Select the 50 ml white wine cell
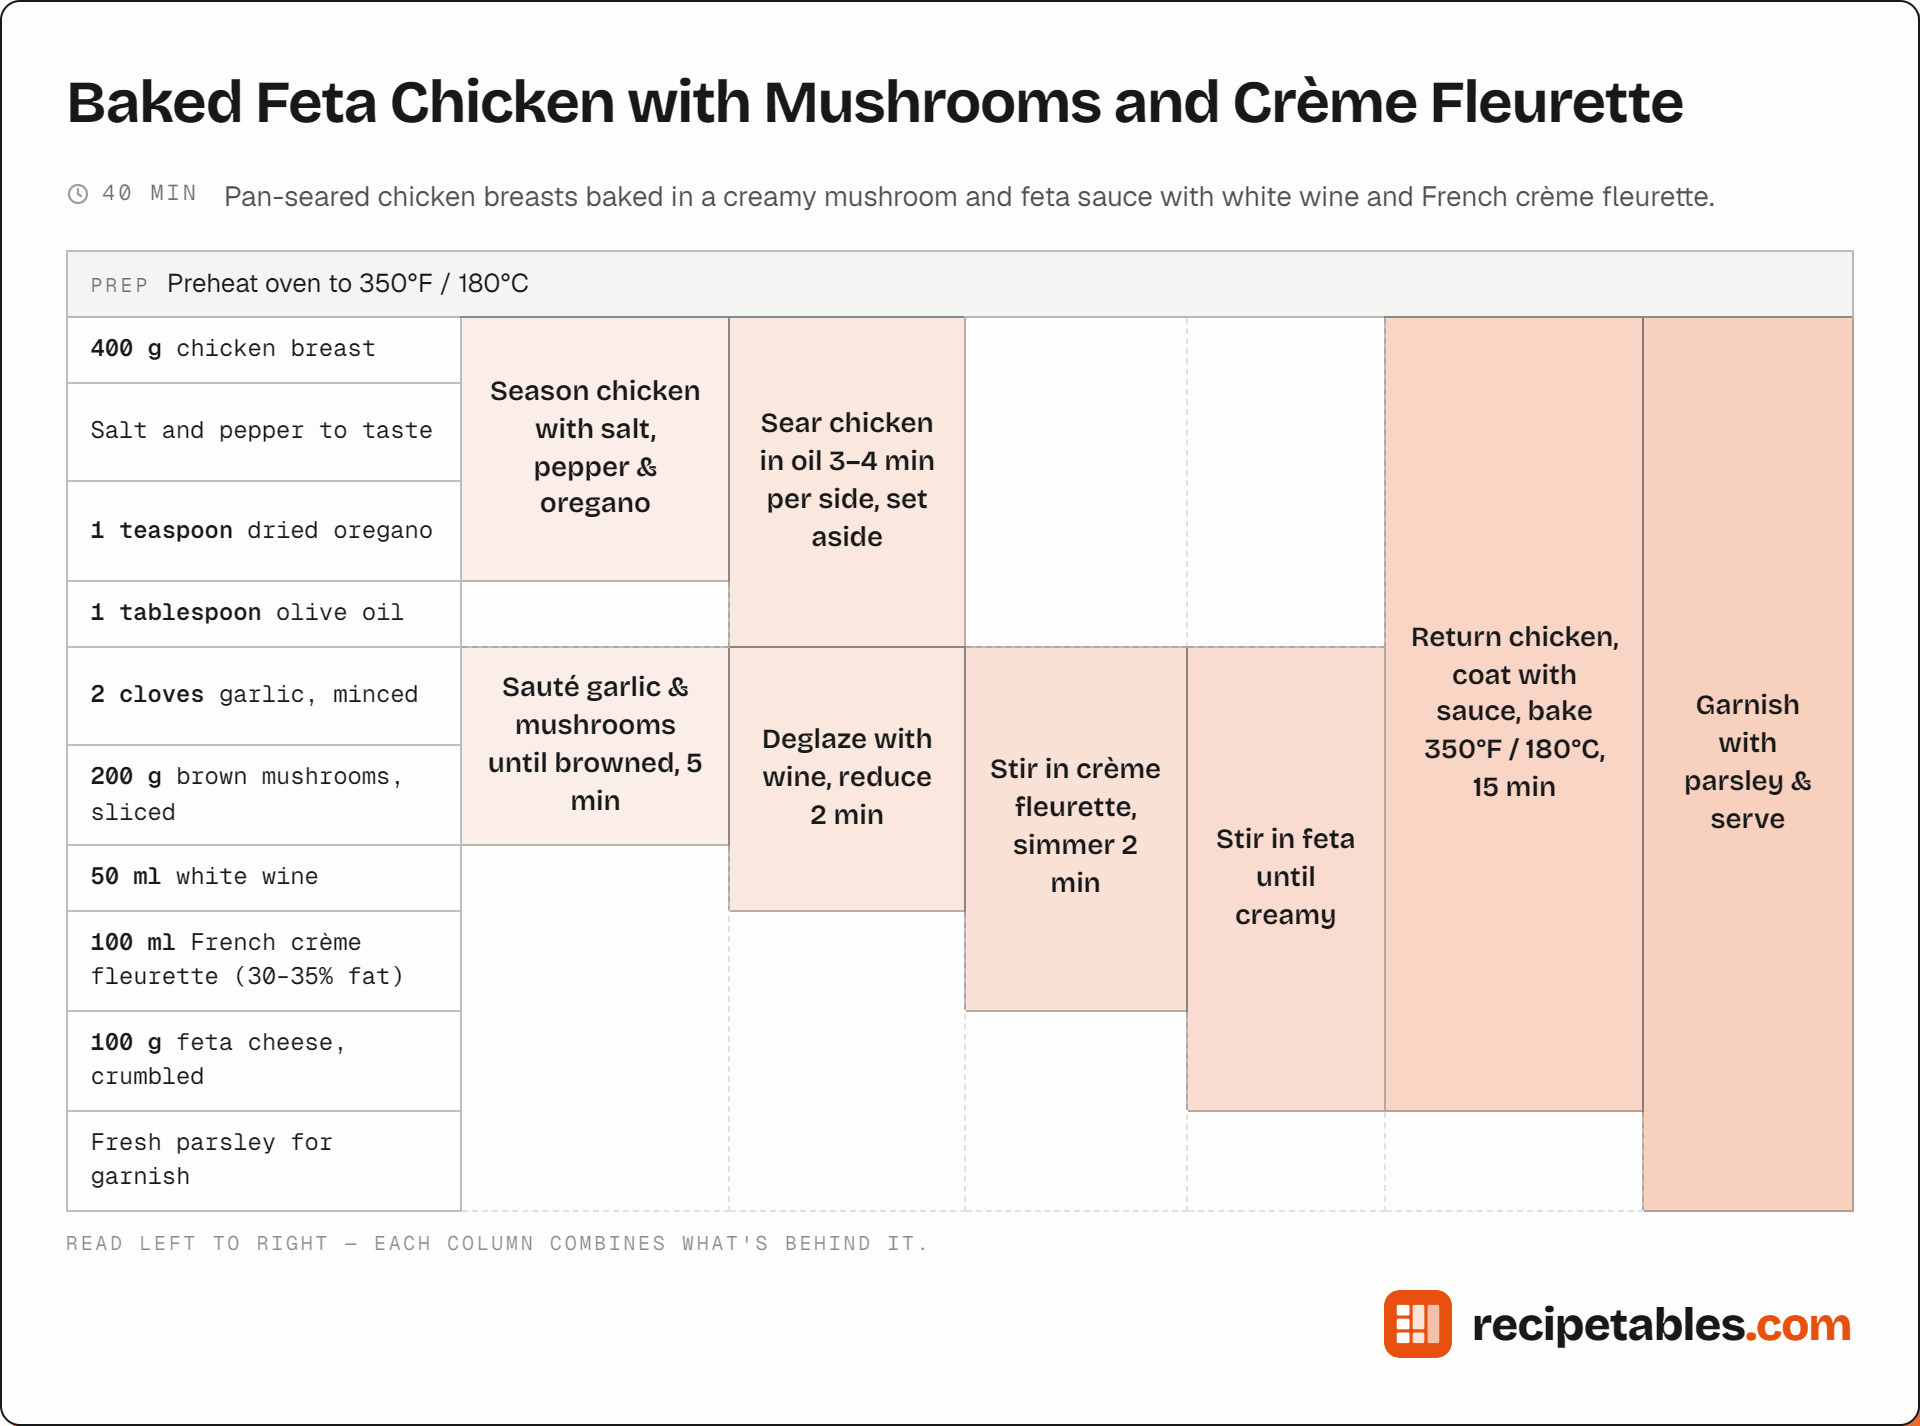 pos(264,877)
